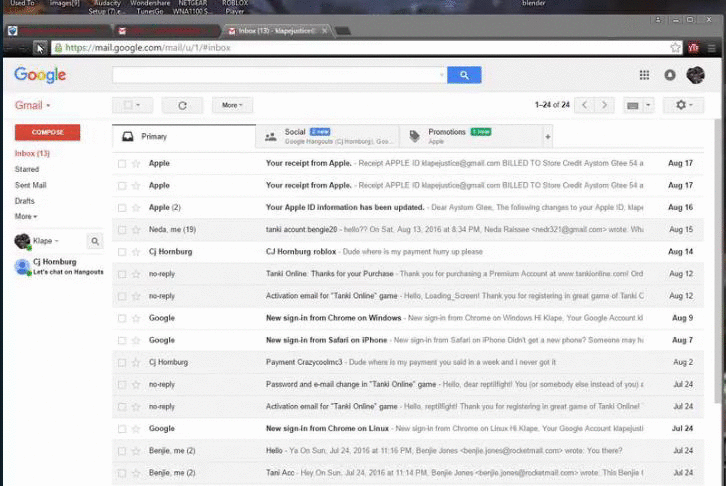Check the first Apple receipt email checkbox
Screen dimensions: 726x486
[x=122, y=163]
